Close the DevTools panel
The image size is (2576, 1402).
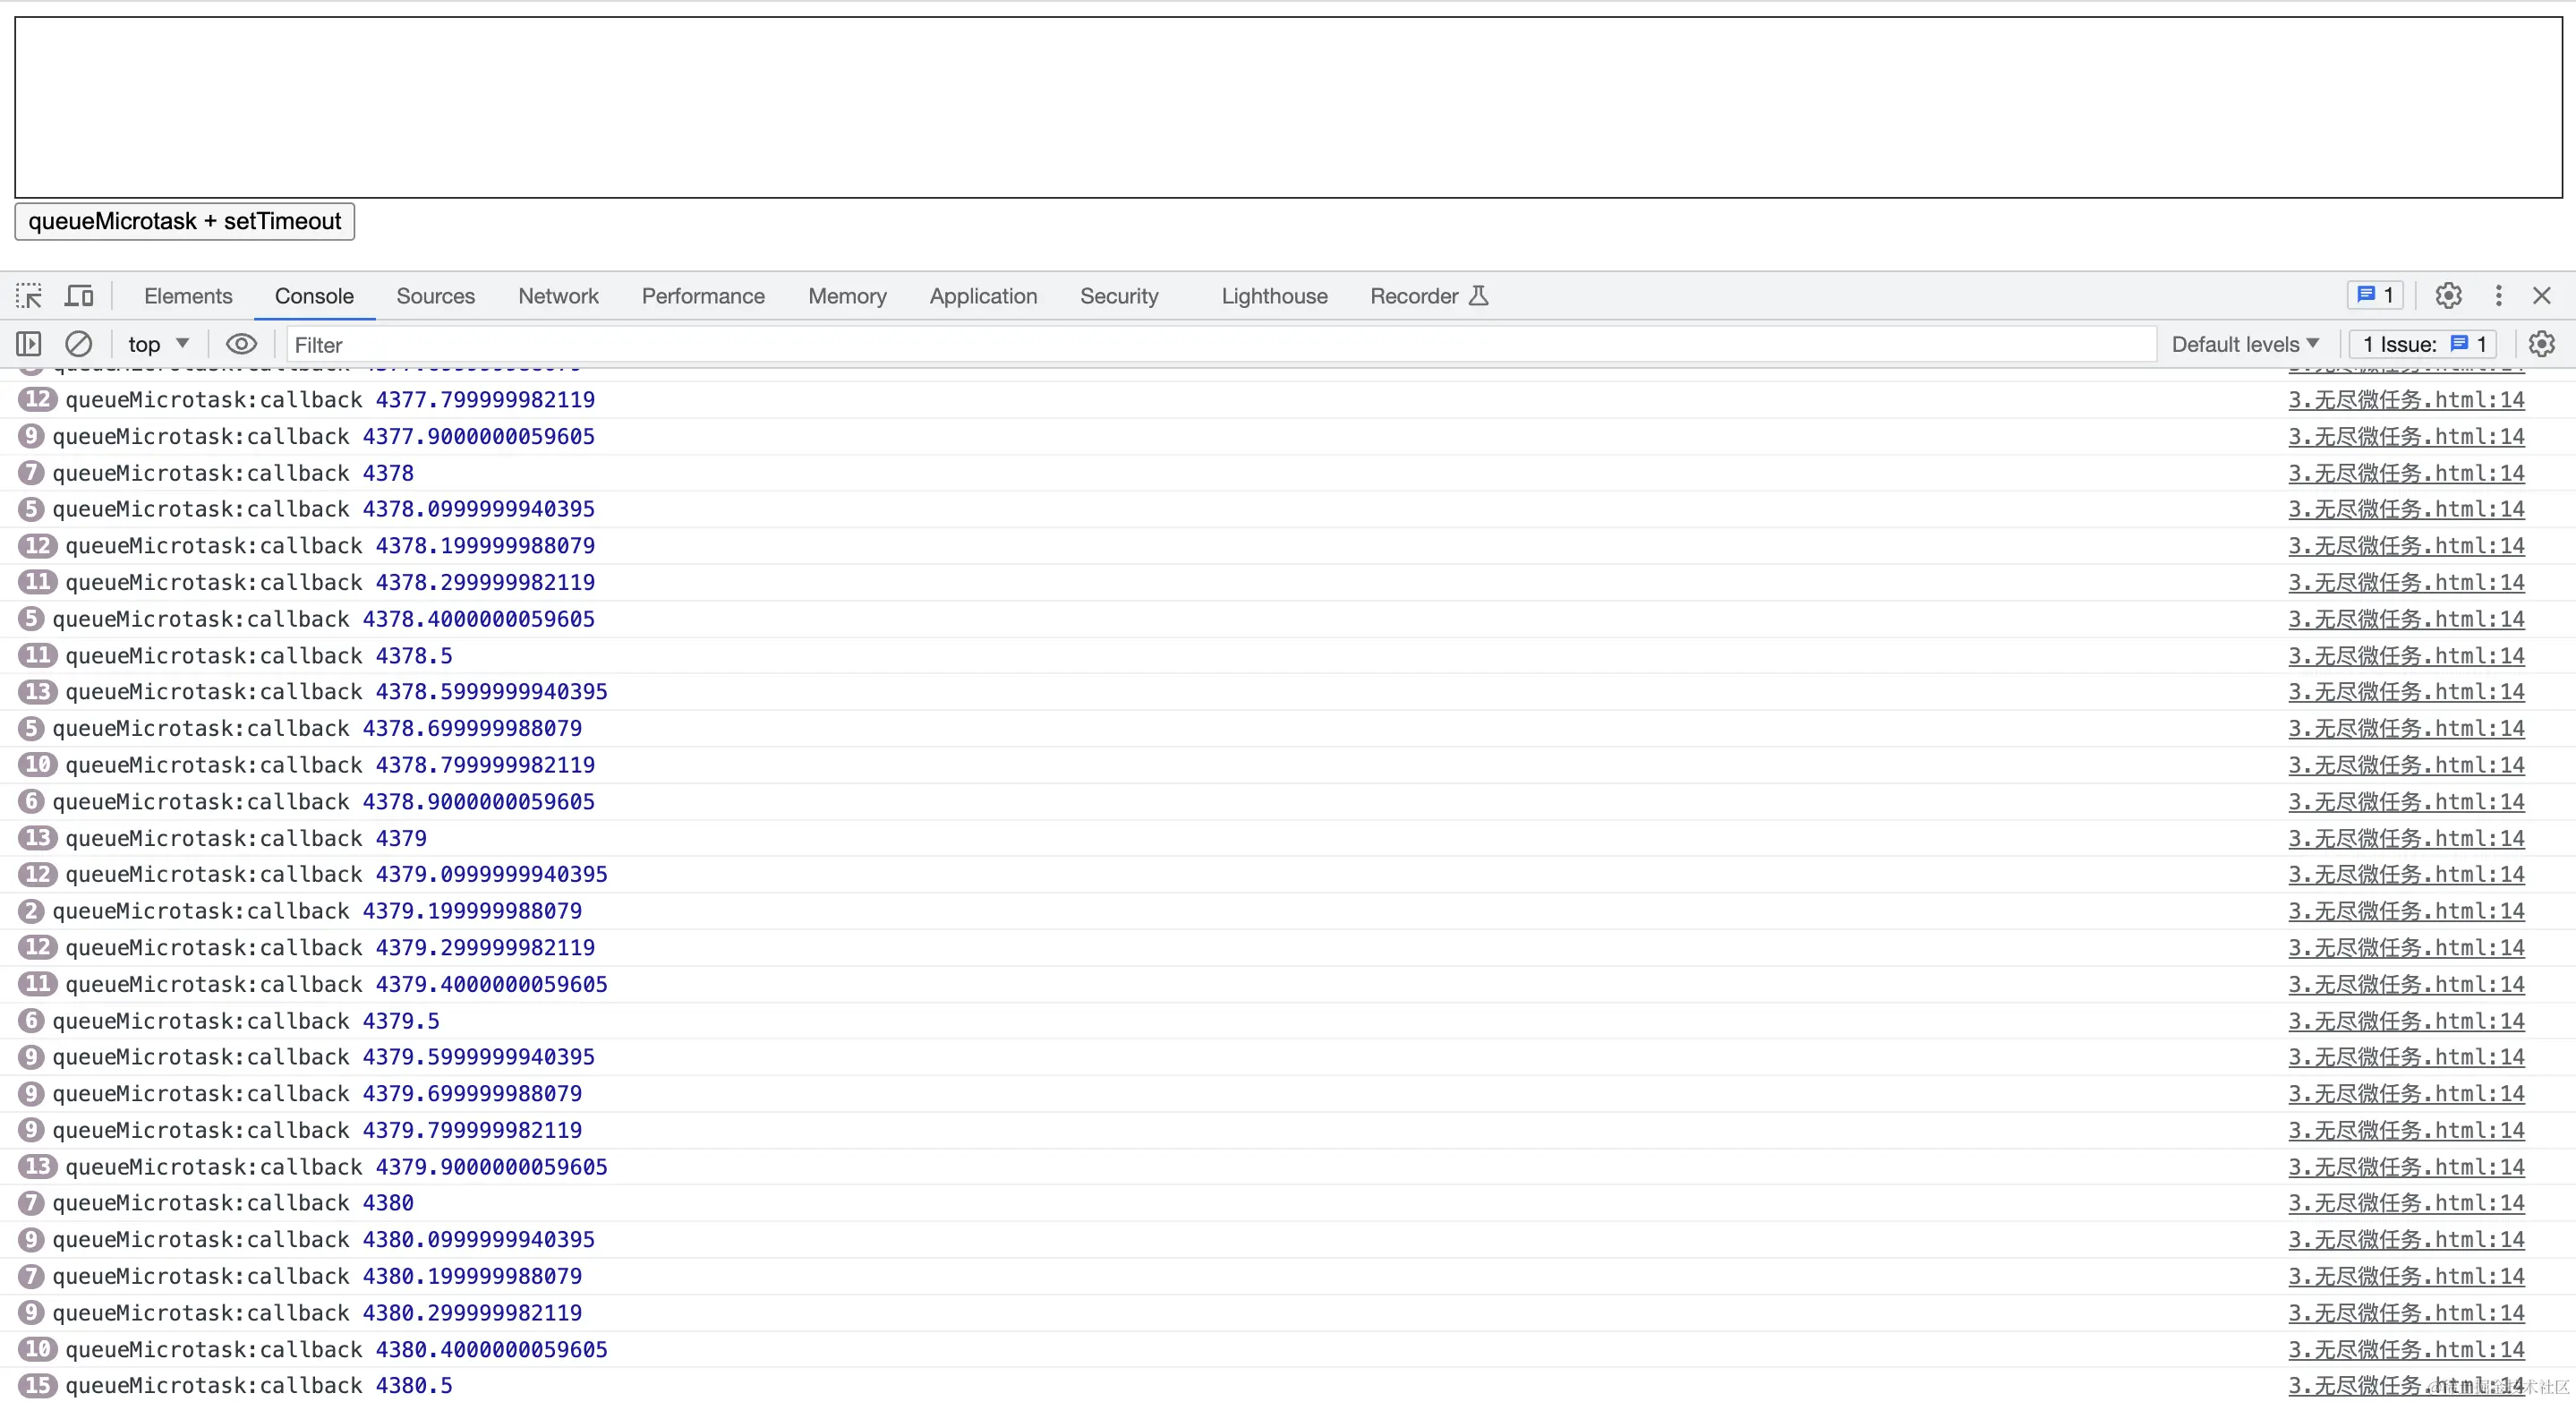click(2541, 296)
